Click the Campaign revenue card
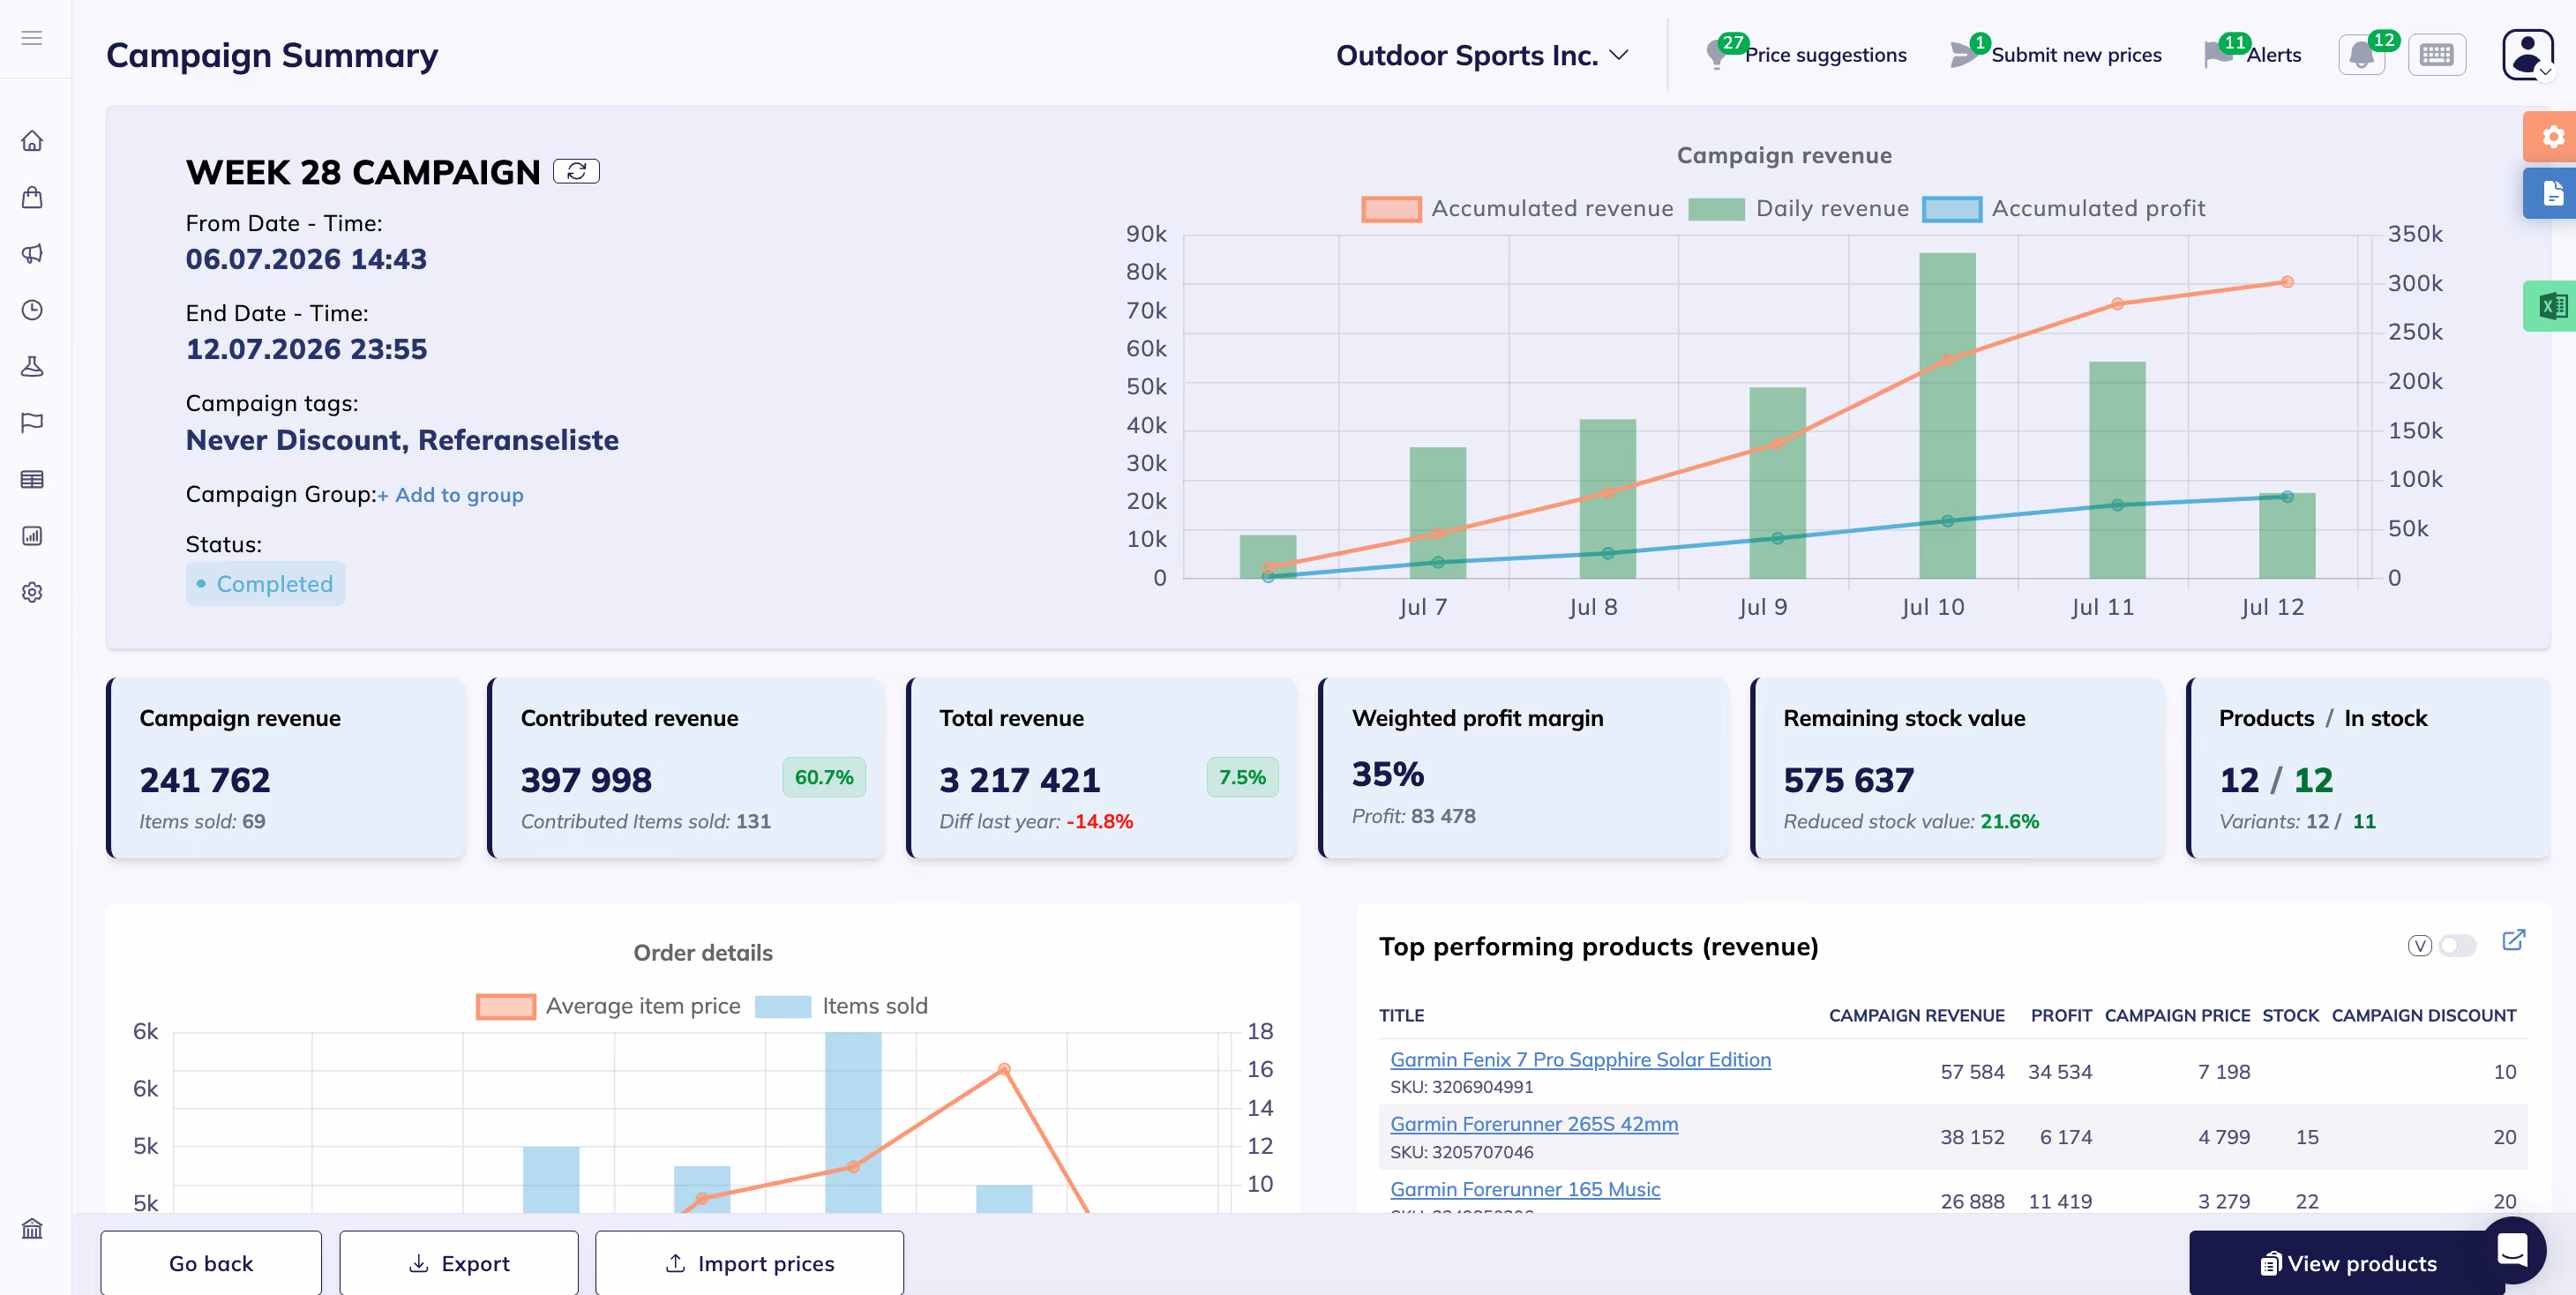This screenshot has width=2576, height=1295. (x=287, y=768)
